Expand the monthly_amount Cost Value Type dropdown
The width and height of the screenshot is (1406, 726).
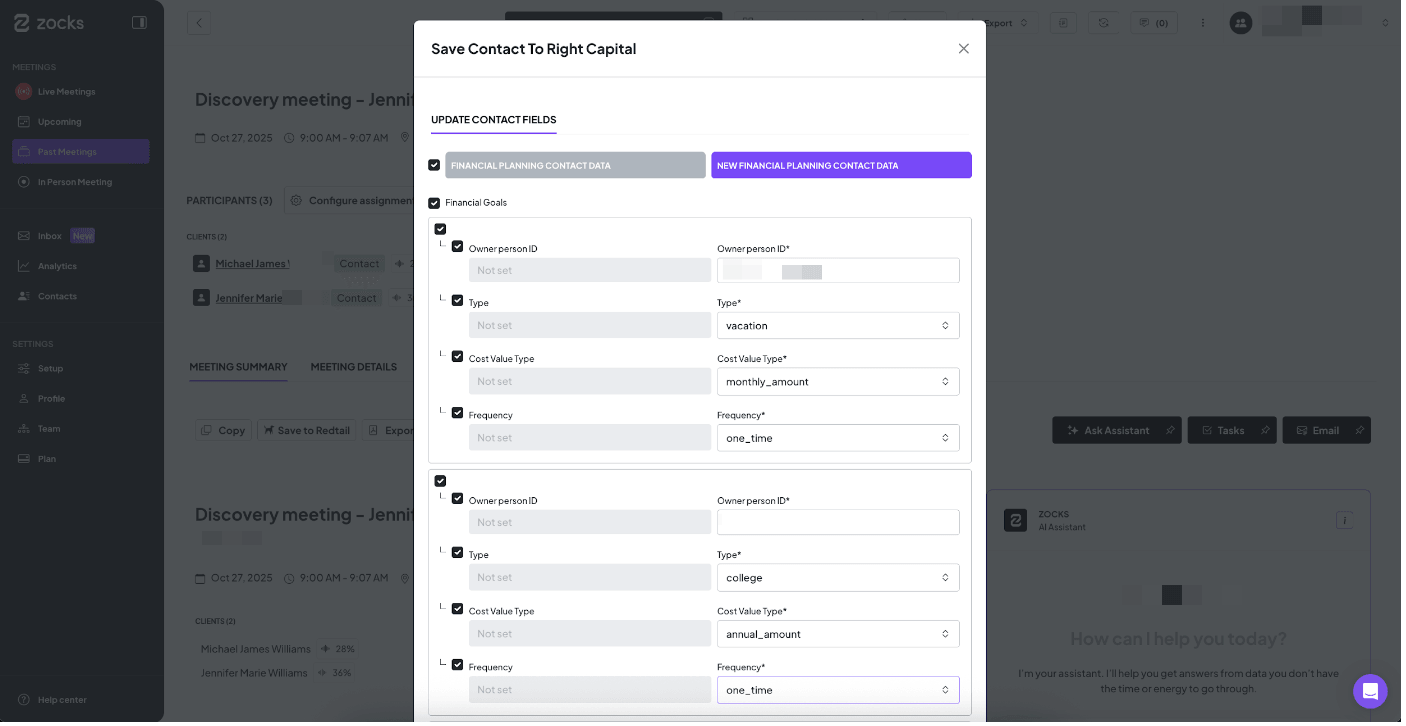[x=837, y=382]
